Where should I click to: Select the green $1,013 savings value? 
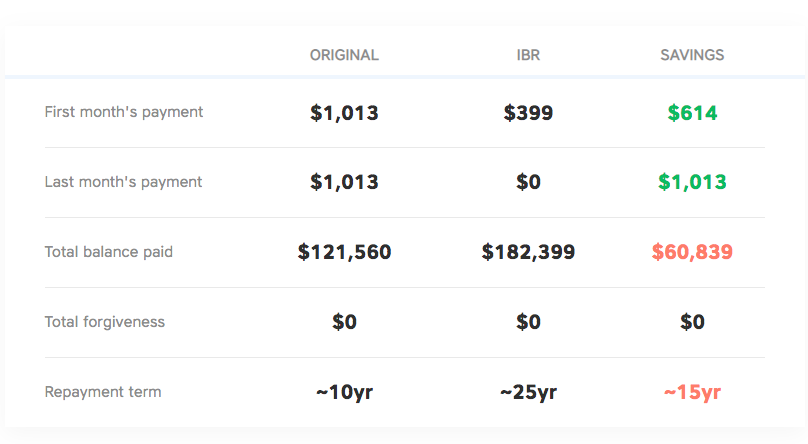692,183
